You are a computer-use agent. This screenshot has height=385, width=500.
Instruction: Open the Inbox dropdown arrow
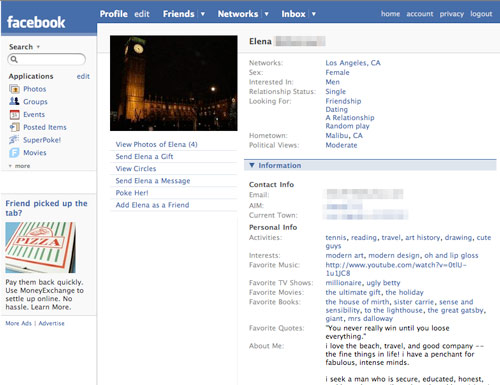[314, 14]
